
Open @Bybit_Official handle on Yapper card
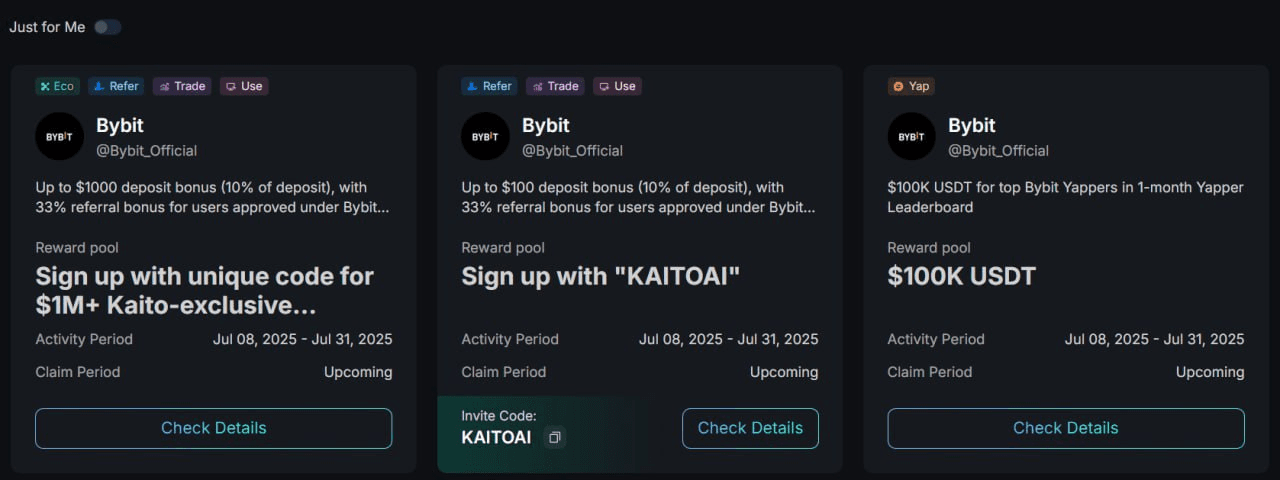coord(998,151)
